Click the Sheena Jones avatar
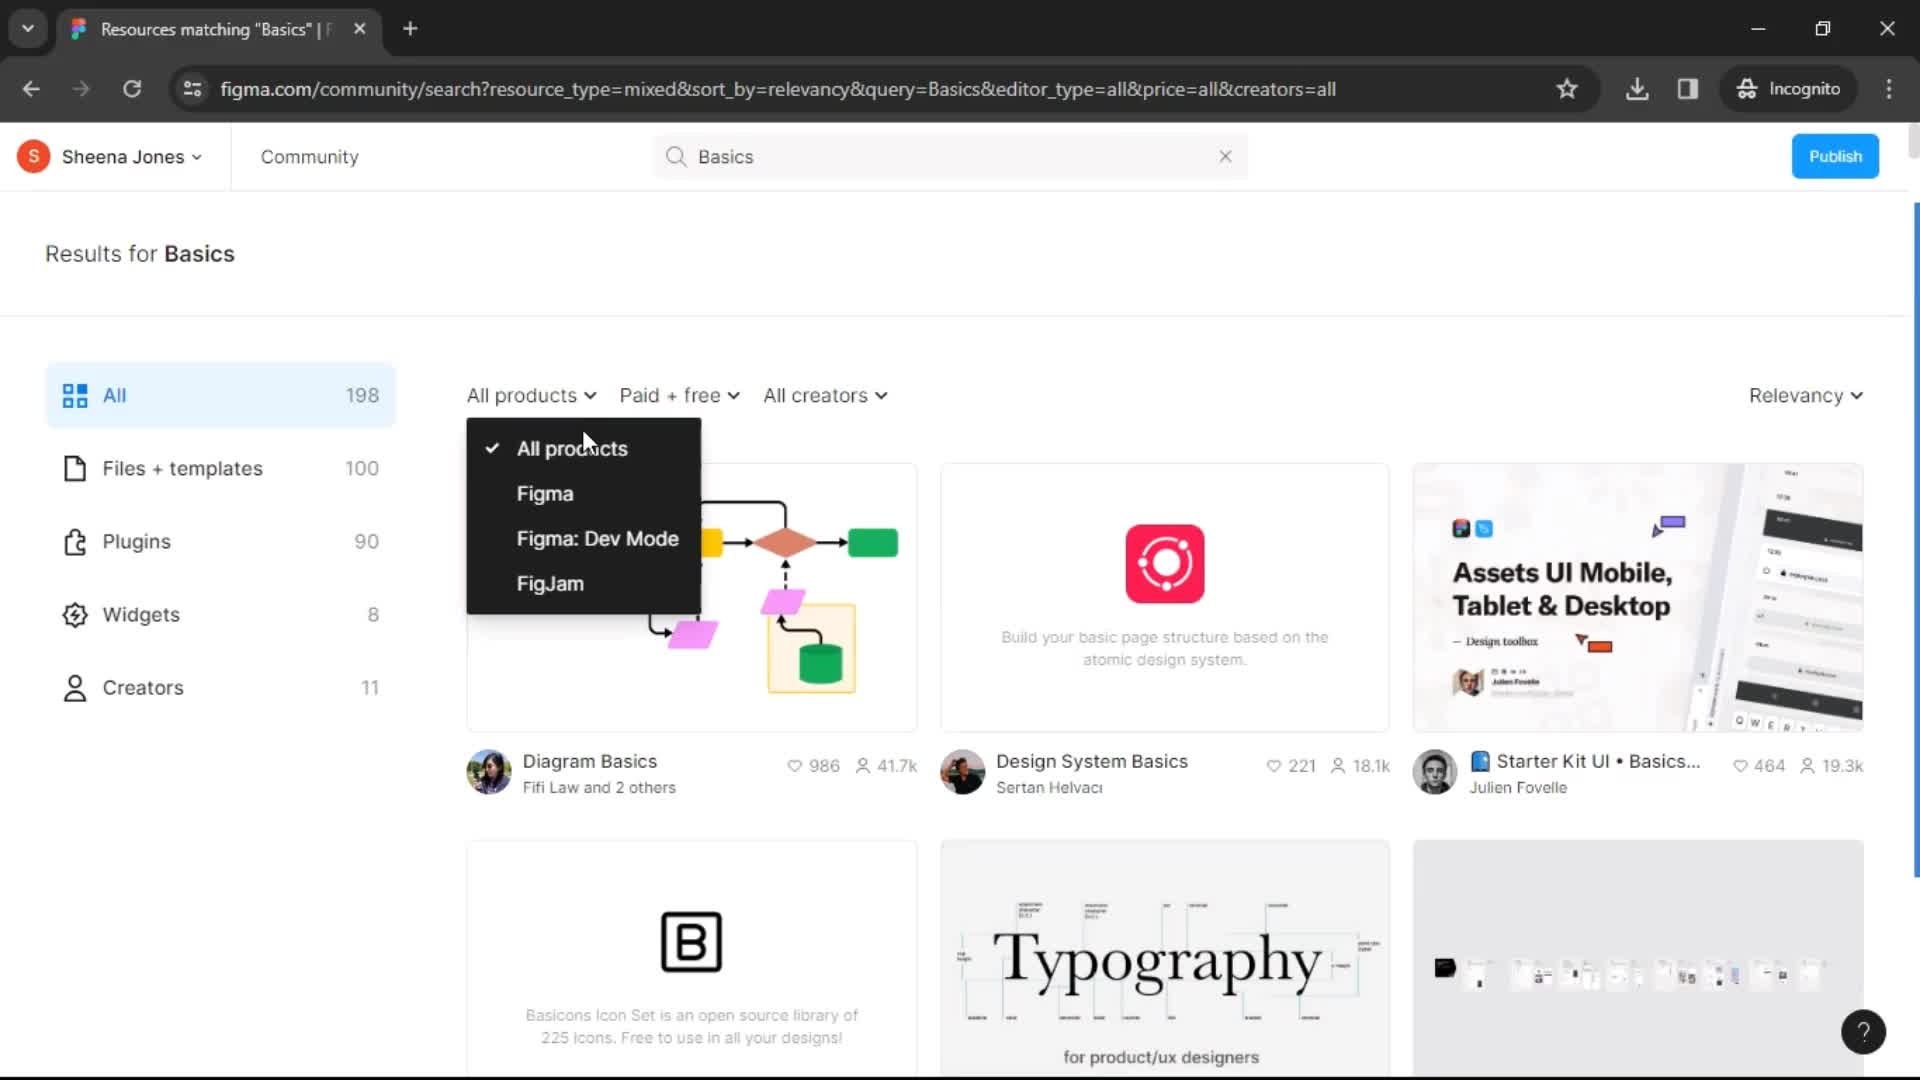The image size is (1920, 1080). (33, 157)
